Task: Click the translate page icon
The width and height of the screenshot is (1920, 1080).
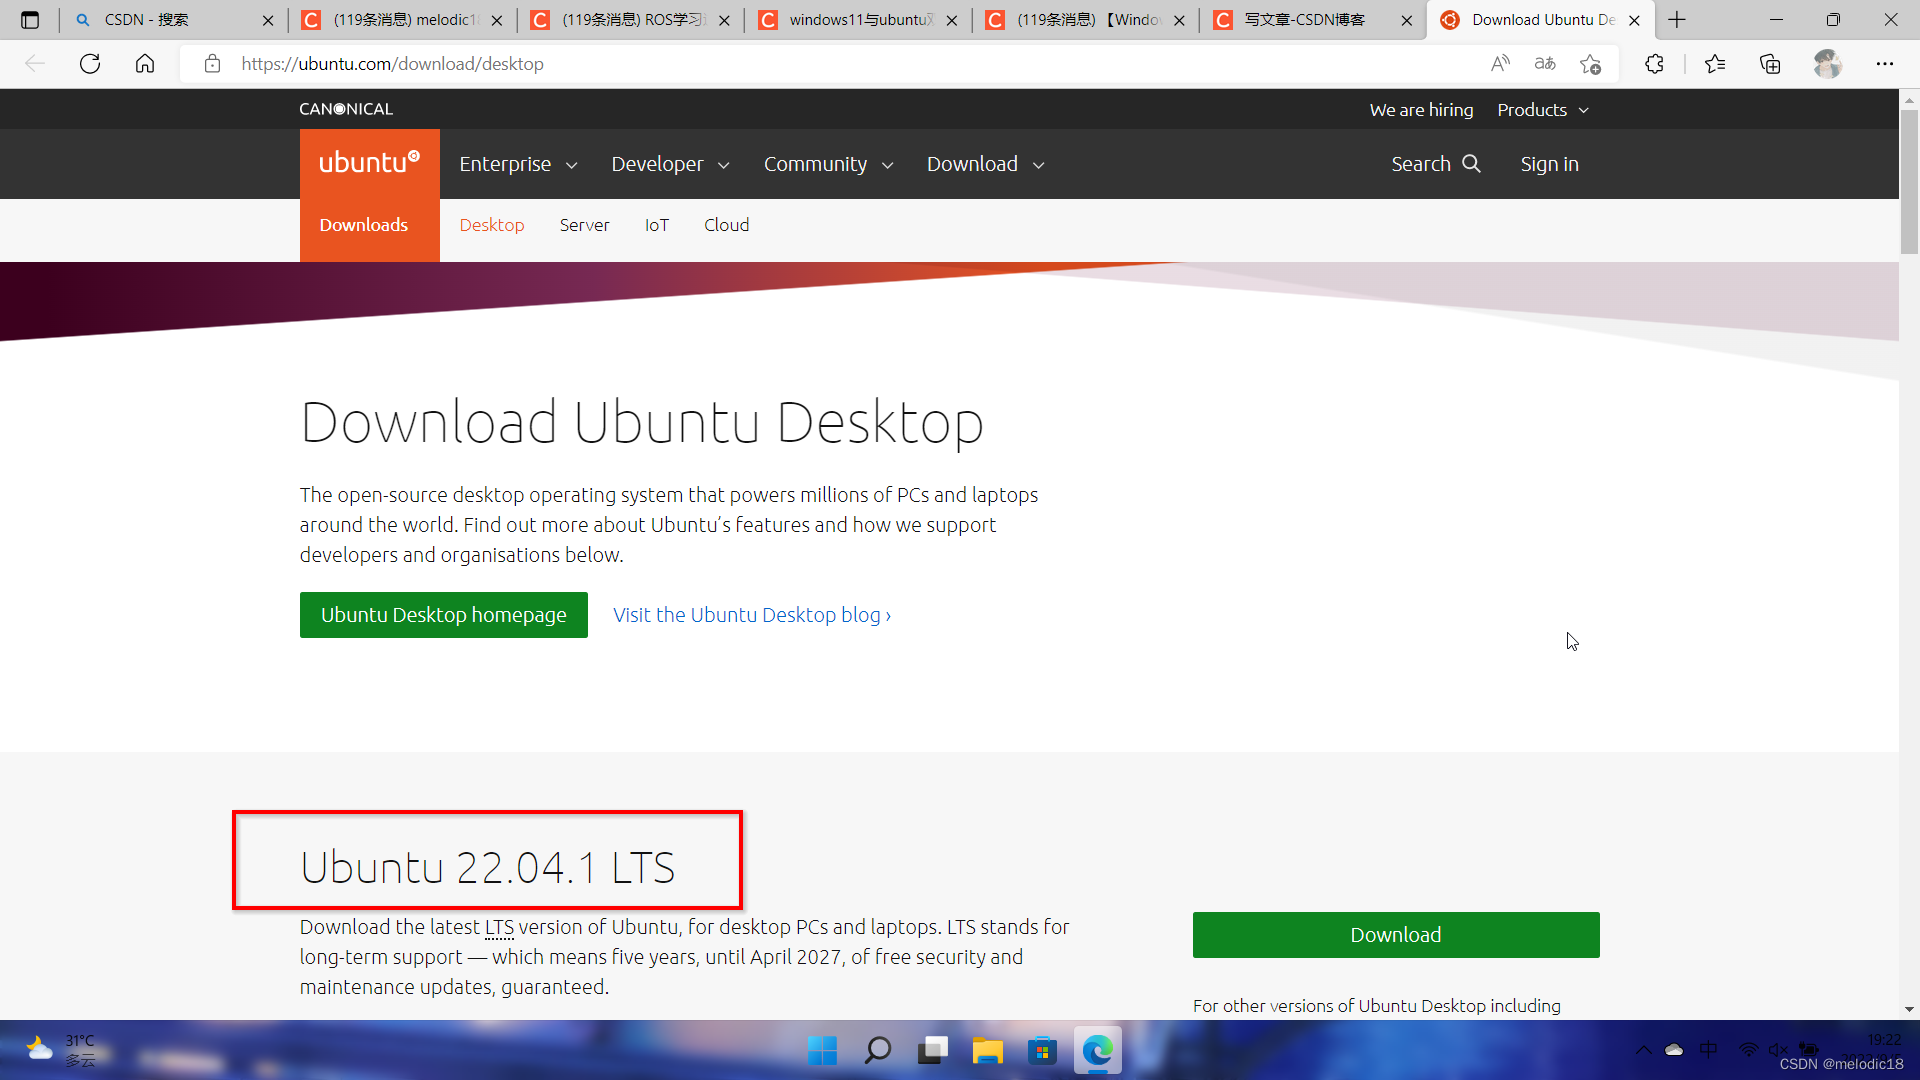Action: tap(1545, 64)
